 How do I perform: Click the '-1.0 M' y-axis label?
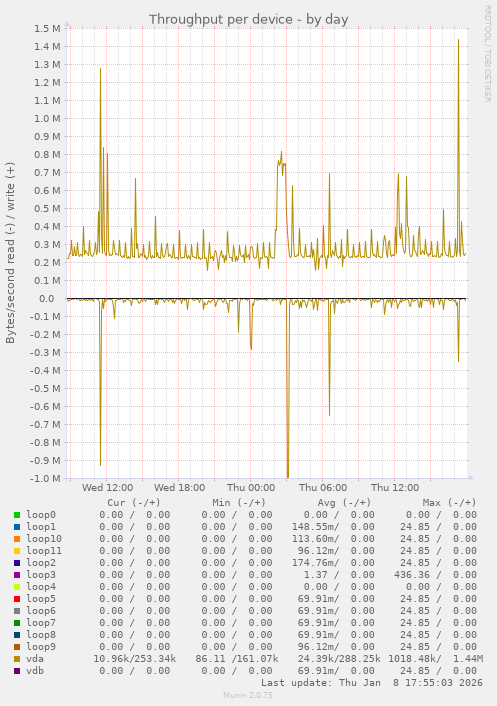(45, 479)
